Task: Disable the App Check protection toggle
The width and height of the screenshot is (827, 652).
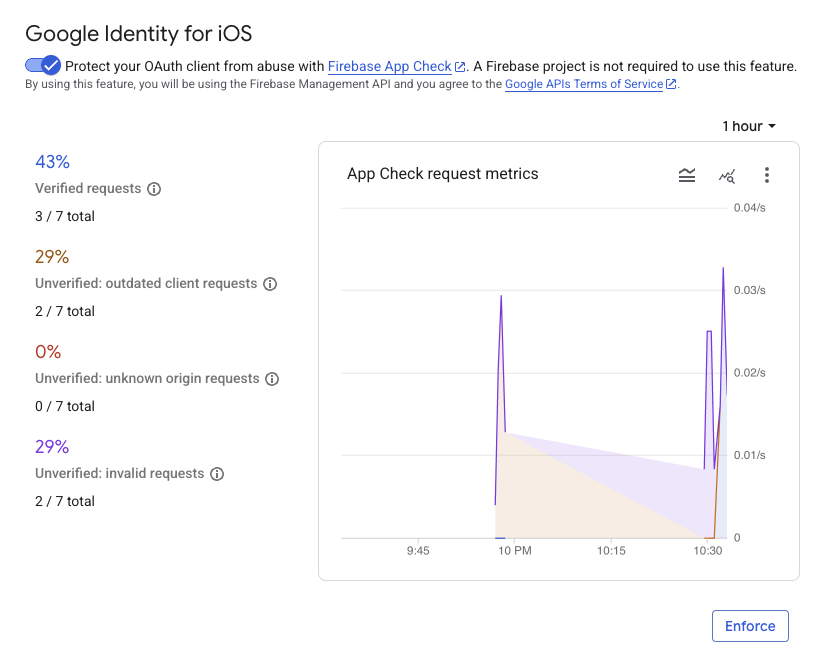Action: pyautogui.click(x=42, y=65)
